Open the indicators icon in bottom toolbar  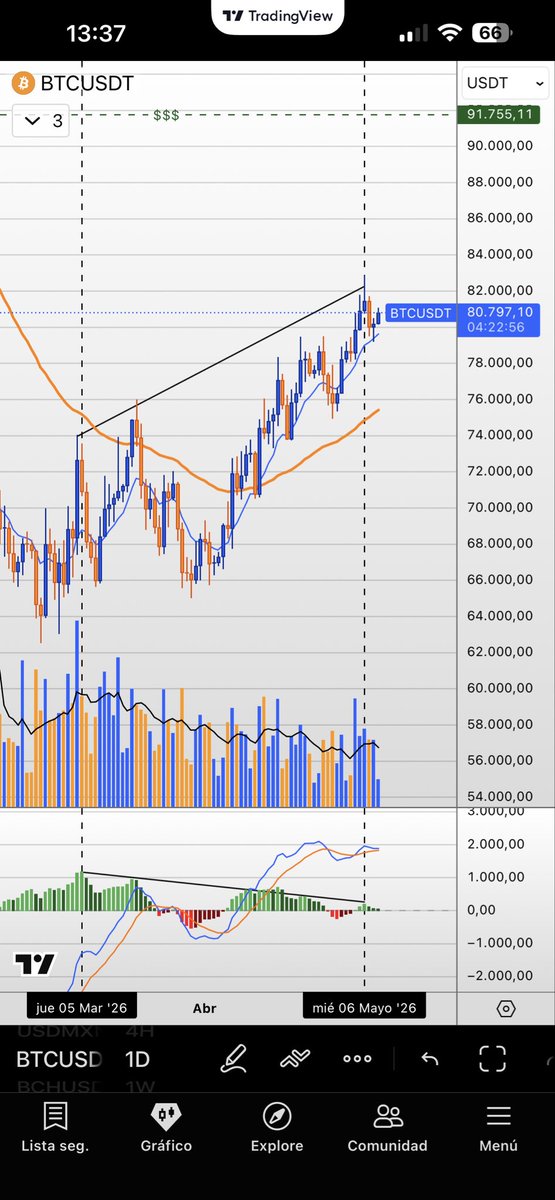pyautogui.click(x=295, y=1058)
